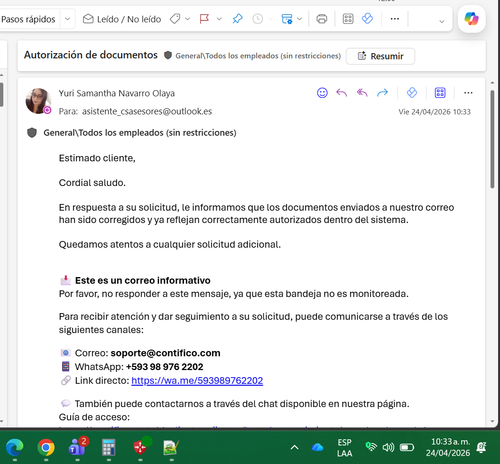Click the scroll-up arrow of reading pane
Image resolution: width=500 pixels, height=464 pixels.
point(492,82)
